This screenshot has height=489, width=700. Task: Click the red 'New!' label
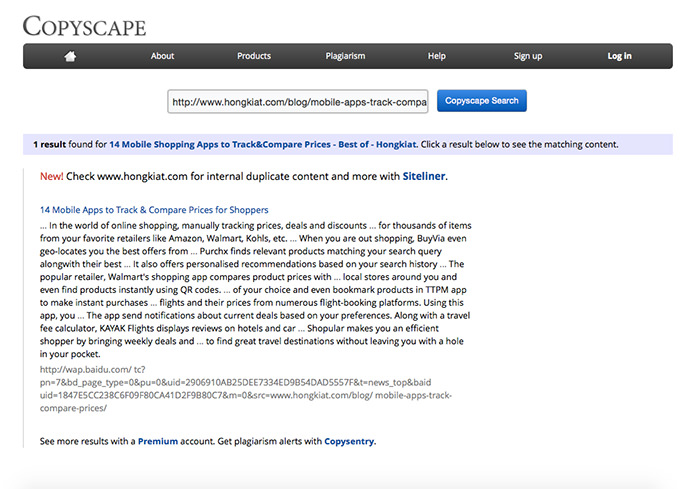pyautogui.click(x=51, y=176)
